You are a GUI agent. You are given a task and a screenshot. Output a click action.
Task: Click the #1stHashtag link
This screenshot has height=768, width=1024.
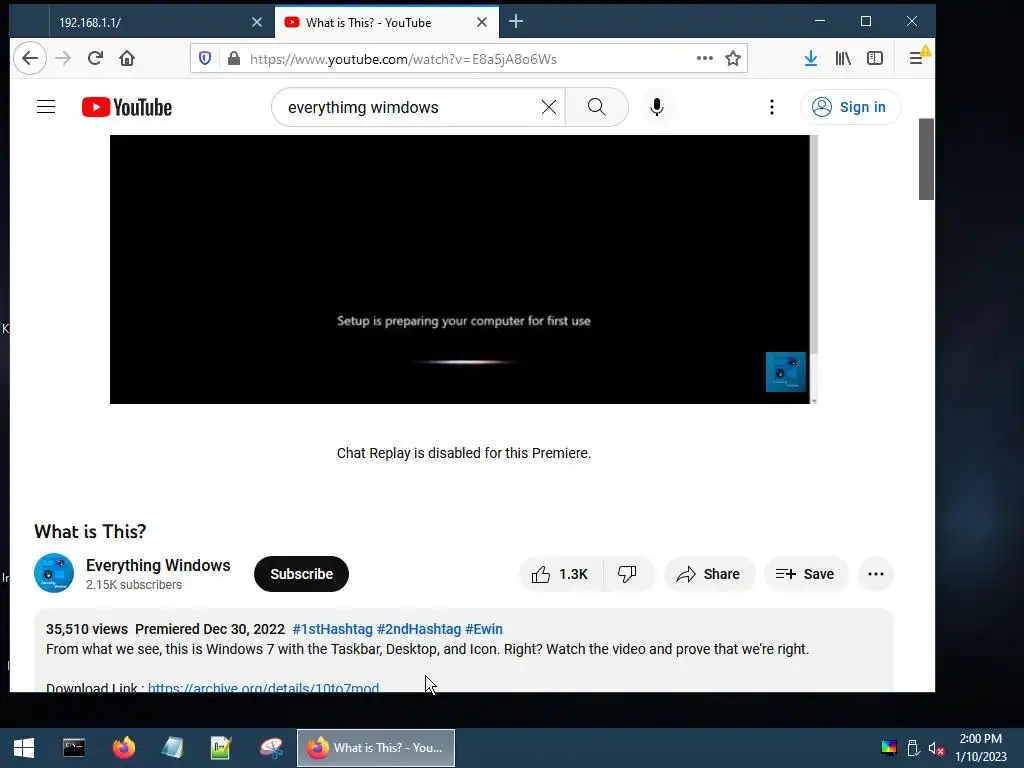332,629
